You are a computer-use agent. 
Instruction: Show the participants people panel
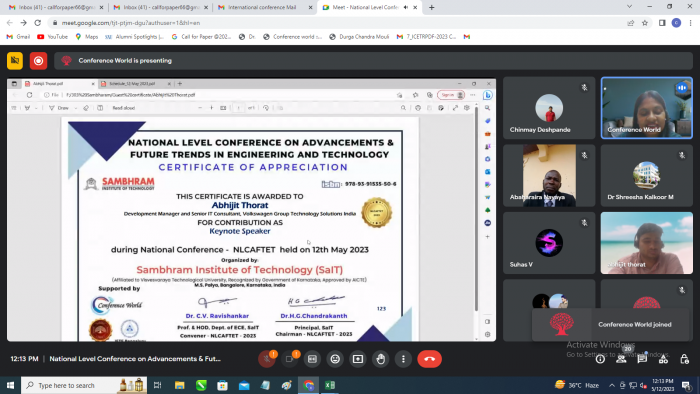(x=621, y=358)
